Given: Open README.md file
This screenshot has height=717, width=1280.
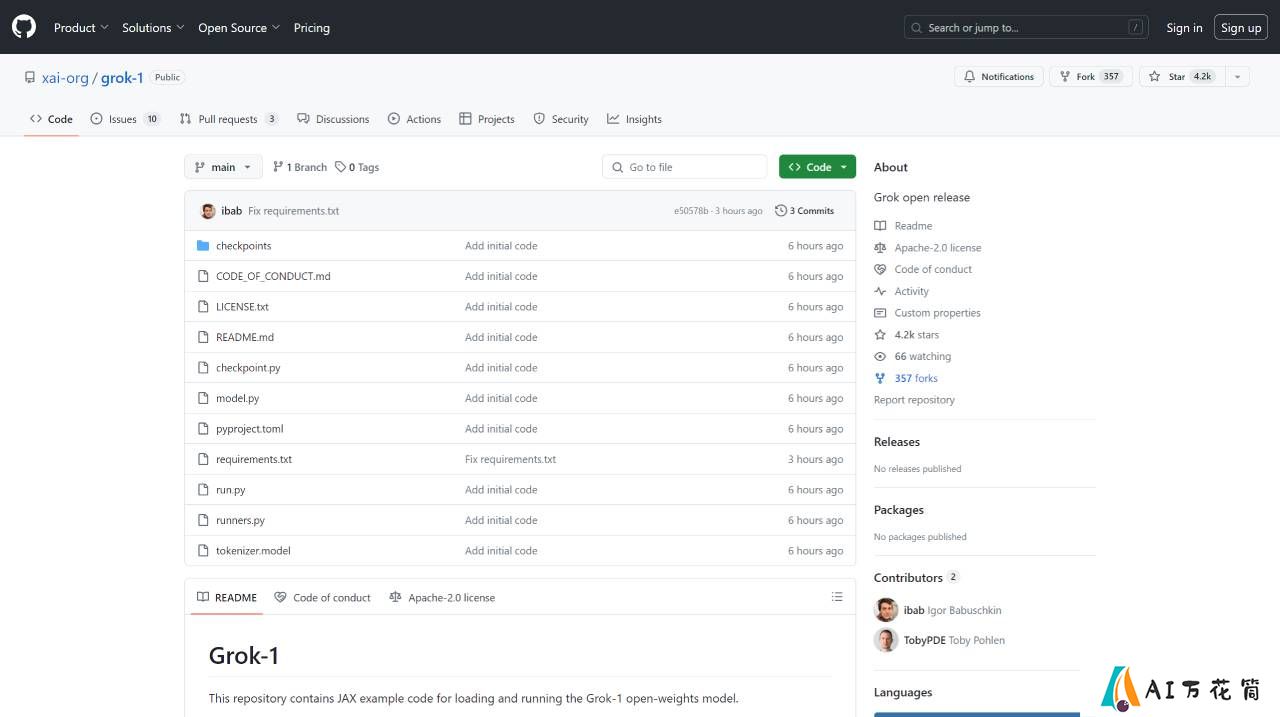Looking at the screenshot, I should (245, 337).
